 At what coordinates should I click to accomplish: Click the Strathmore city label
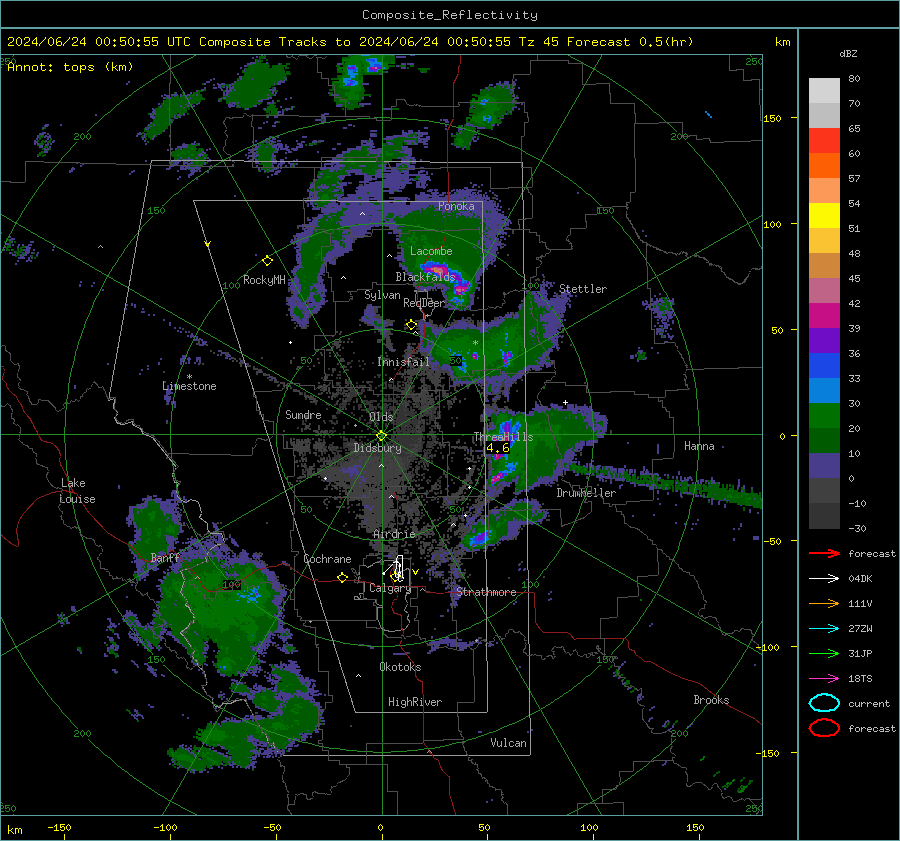click(x=486, y=592)
